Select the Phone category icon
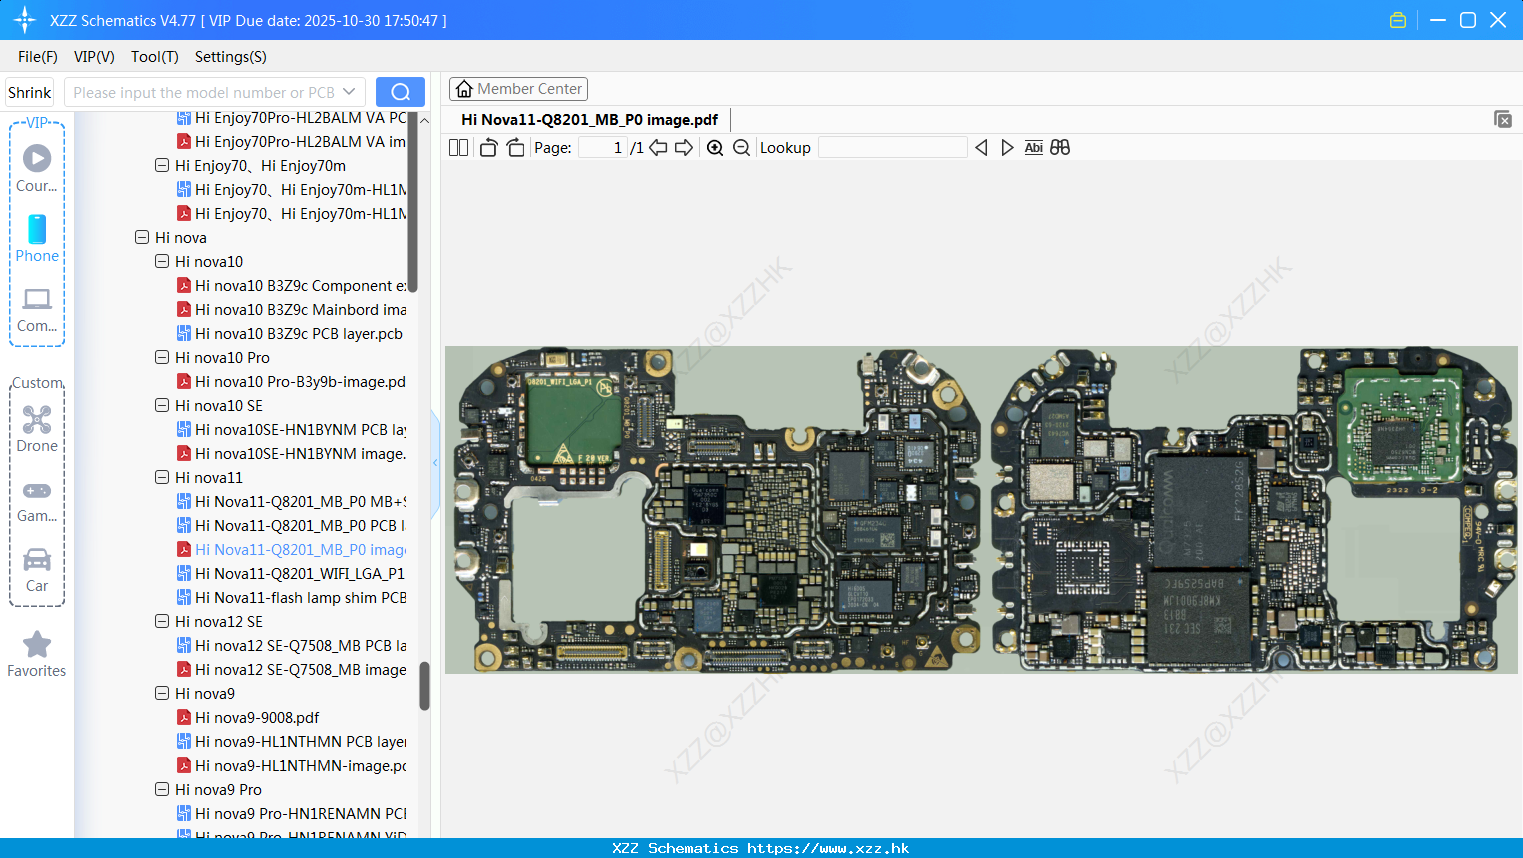The image size is (1523, 858). point(37,229)
